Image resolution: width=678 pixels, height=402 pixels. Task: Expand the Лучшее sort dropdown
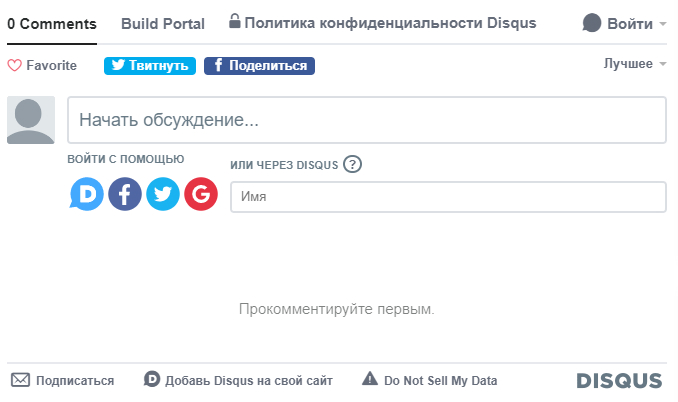[x=635, y=64]
